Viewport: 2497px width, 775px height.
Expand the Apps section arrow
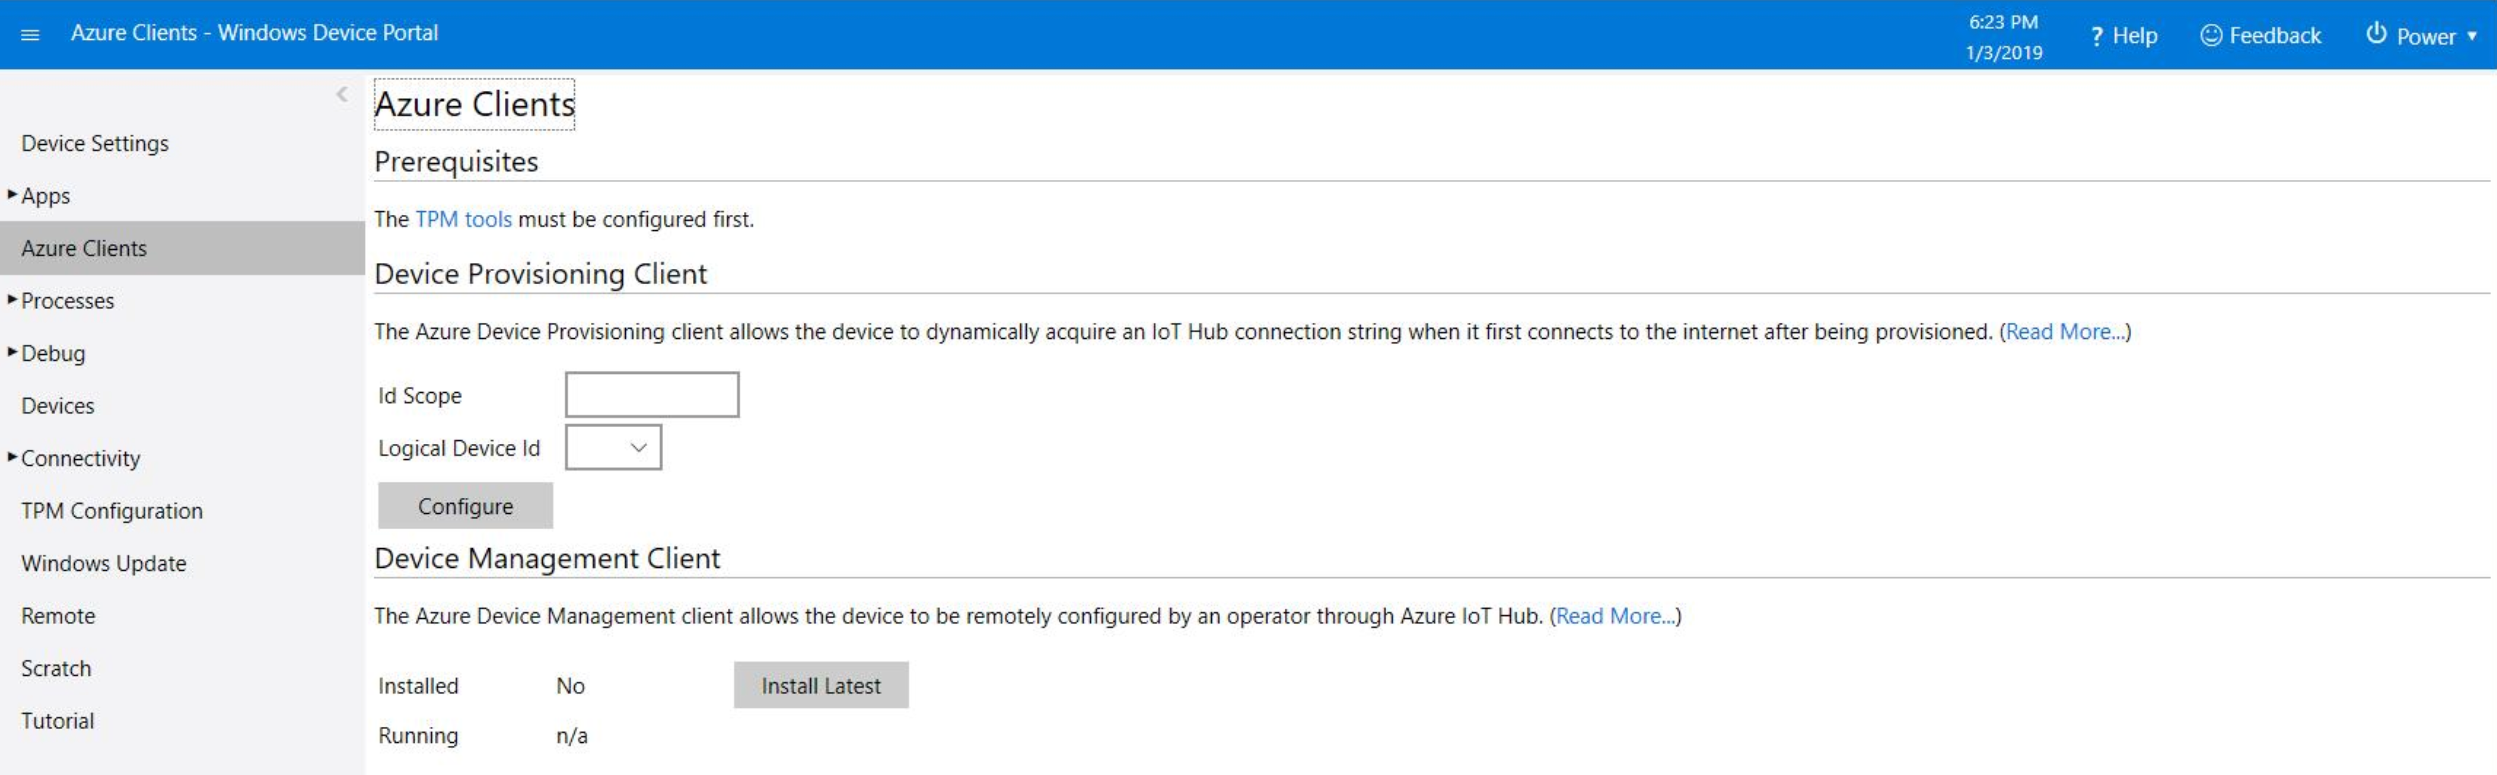[10, 195]
